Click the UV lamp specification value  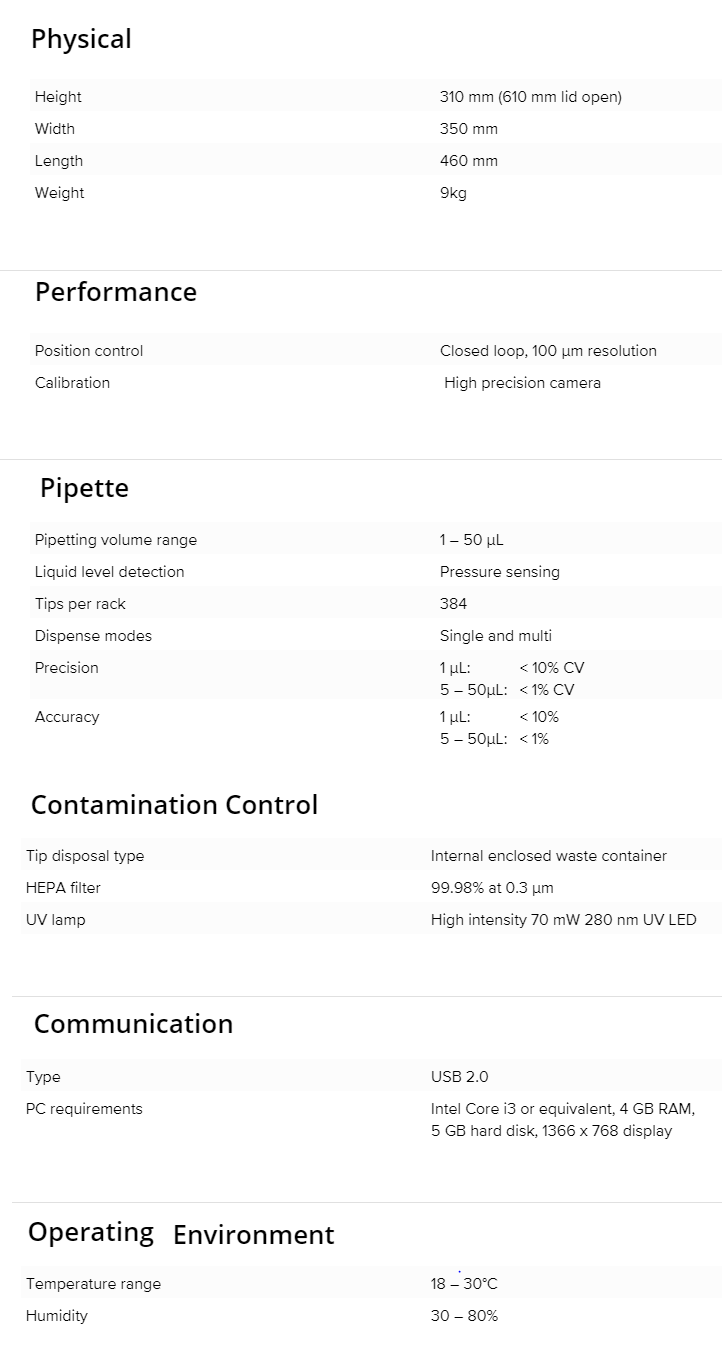pyautogui.click(x=563, y=920)
